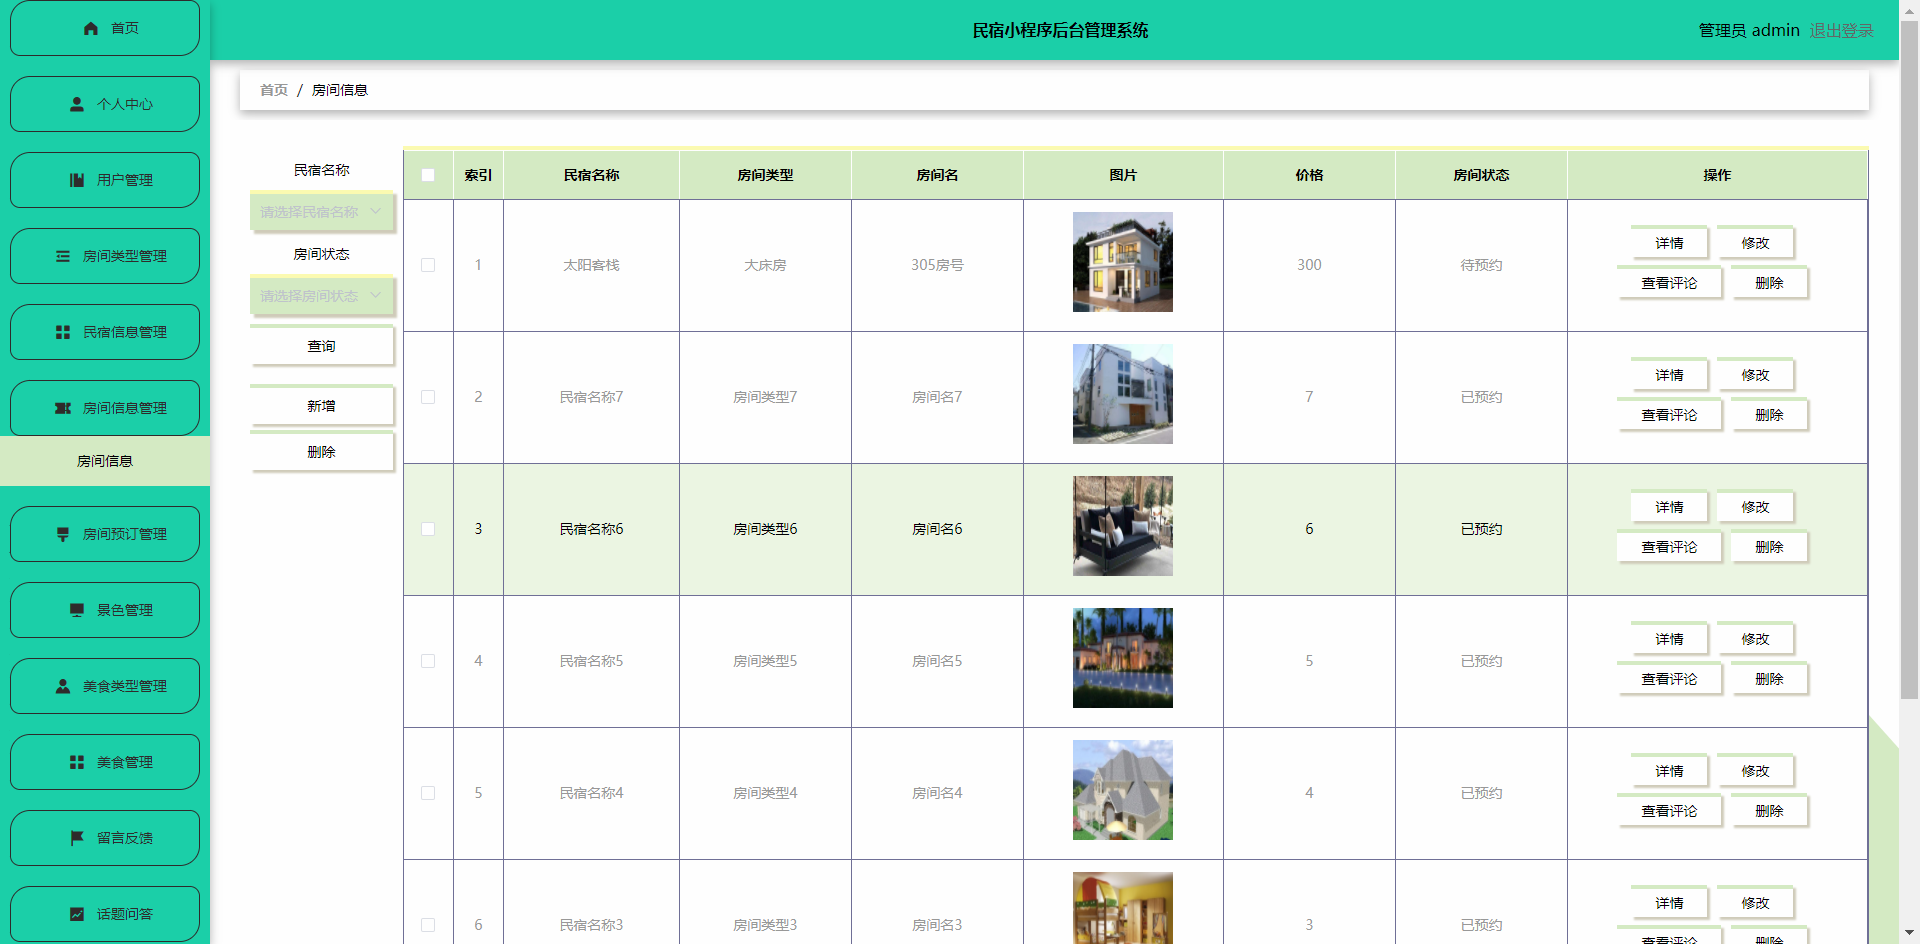The width and height of the screenshot is (1920, 944).
Task: Expand 房间预订管理 menu text
Action: pyautogui.click(x=125, y=534)
